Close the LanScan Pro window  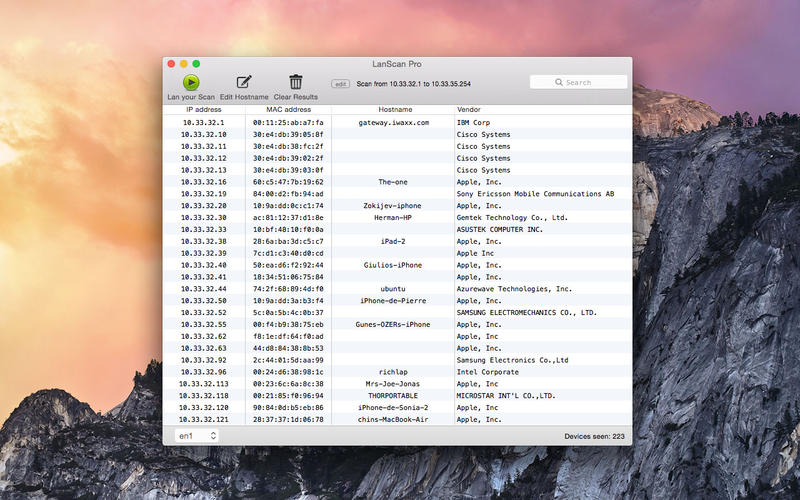coord(171,64)
